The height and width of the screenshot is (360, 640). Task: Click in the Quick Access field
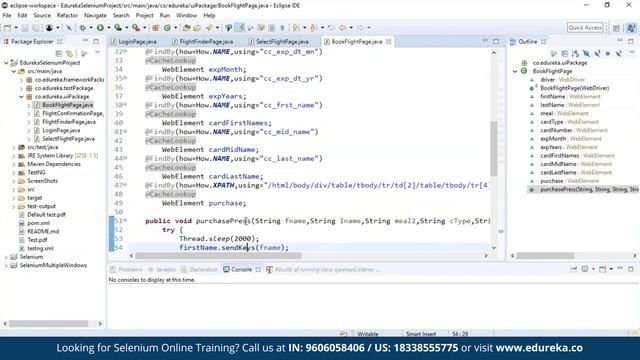pos(585,28)
